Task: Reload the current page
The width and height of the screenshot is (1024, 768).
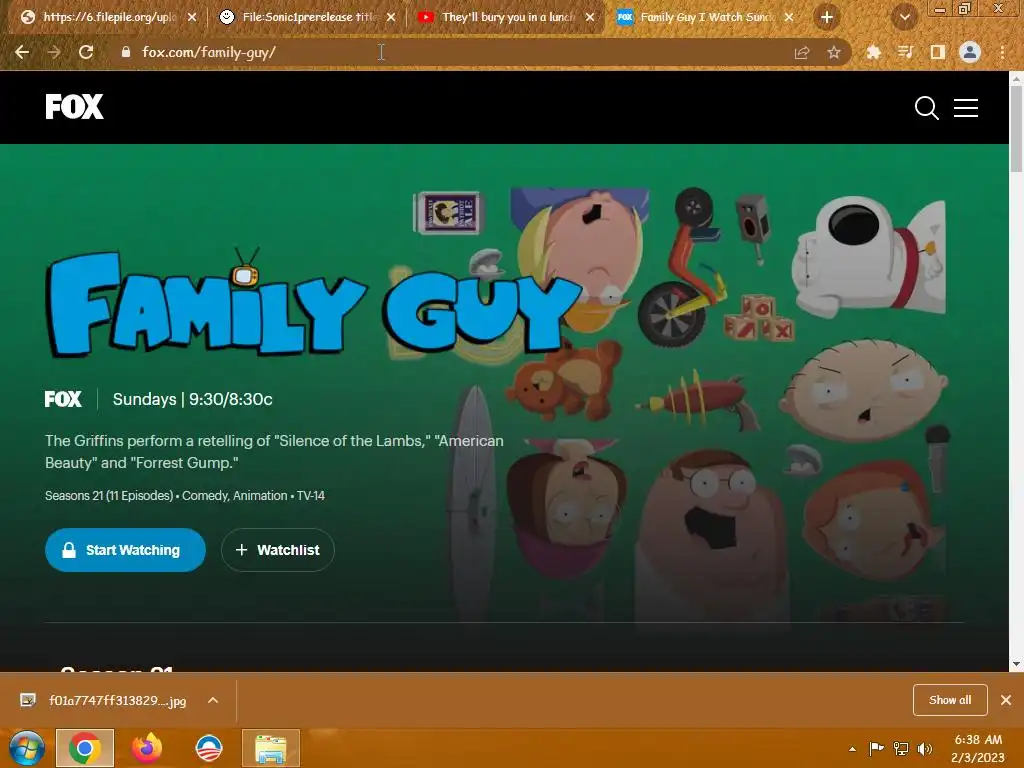Action: (86, 52)
